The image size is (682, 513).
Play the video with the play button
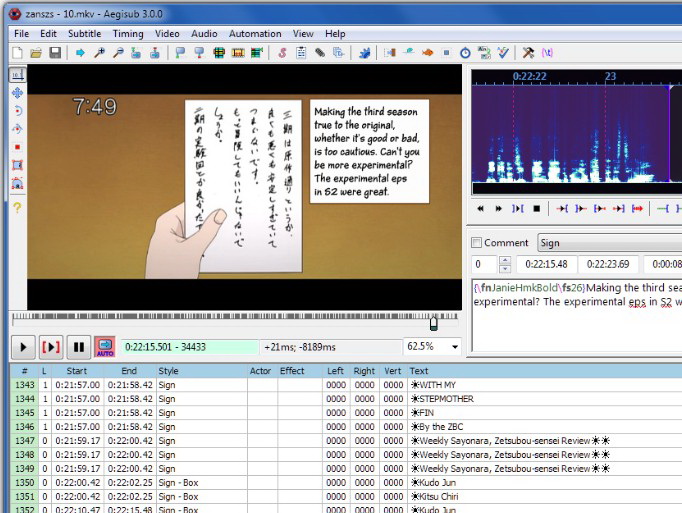point(23,347)
